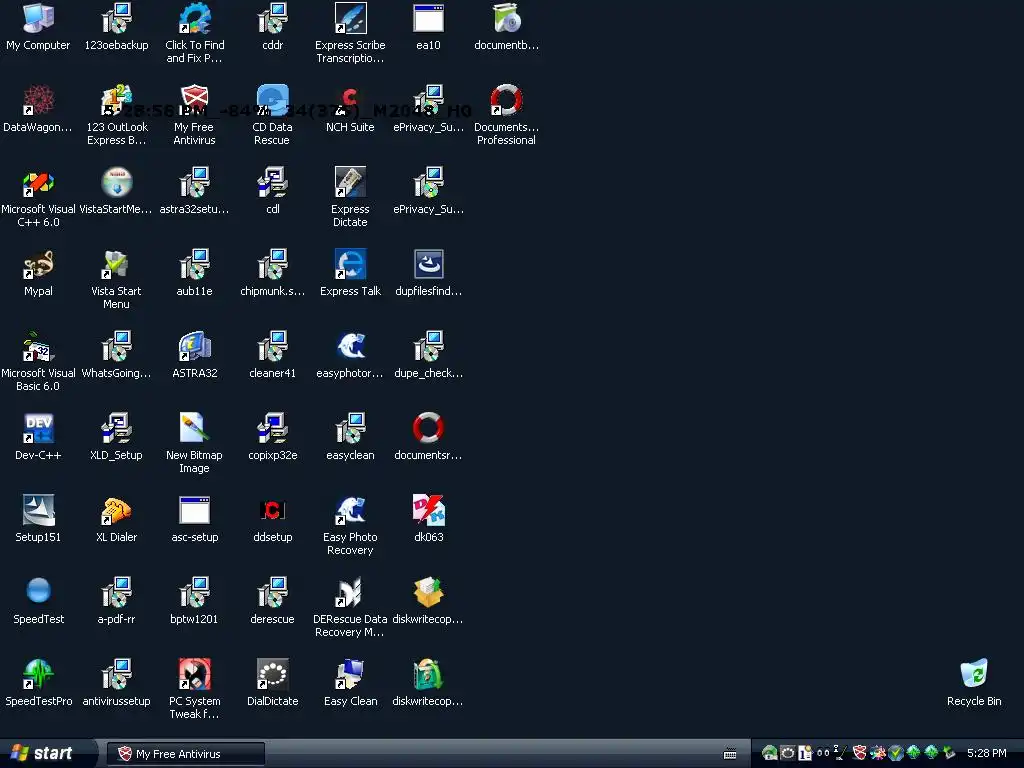The height and width of the screenshot is (768, 1024).
Task: Launch Microsoft Visual C++ 6.0 shortcut
Action: 38,197
